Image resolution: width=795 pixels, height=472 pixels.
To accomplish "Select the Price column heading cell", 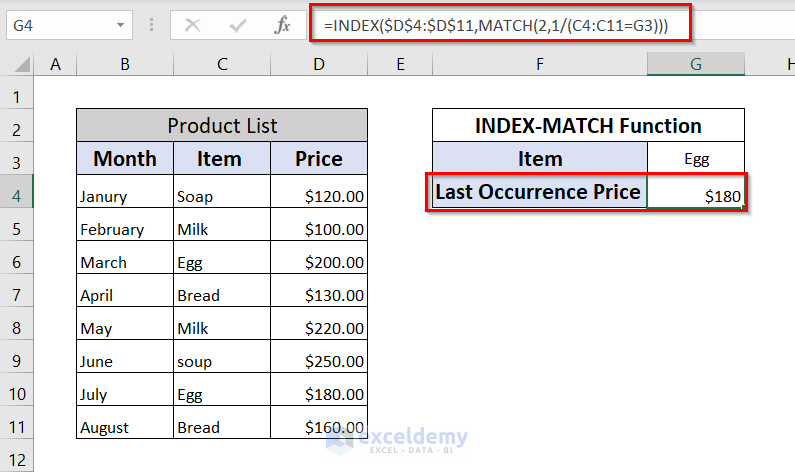I will click(x=318, y=159).
